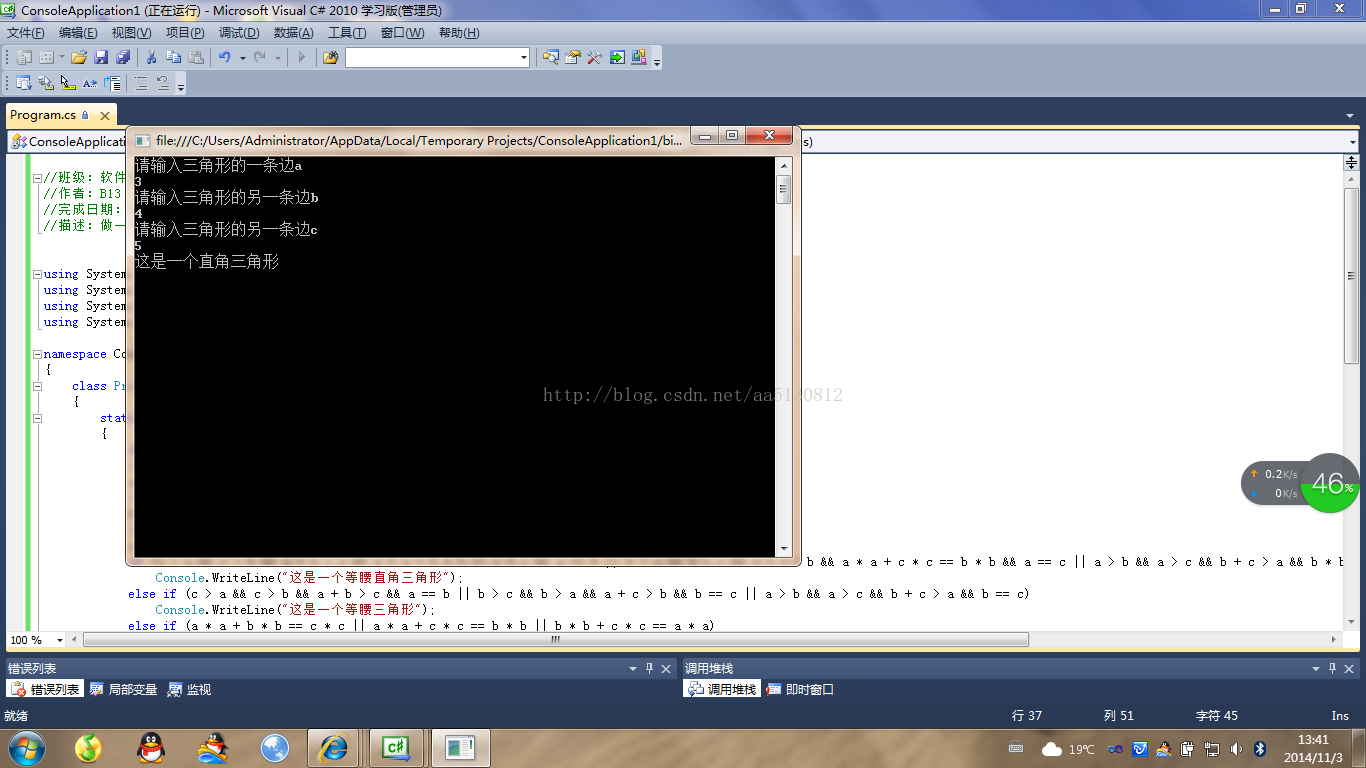
Task: Click the Cut scissors icon
Action: click(152, 58)
